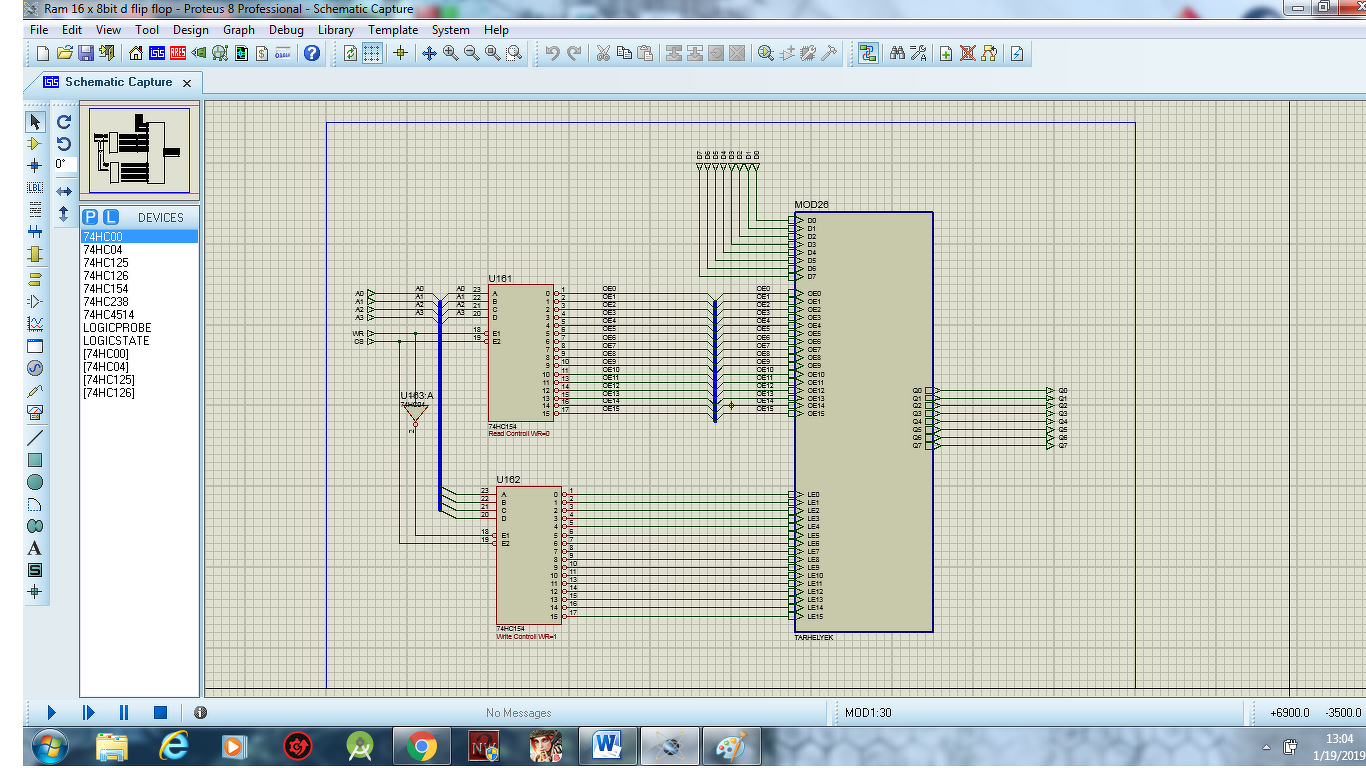This screenshot has width=1366, height=768.
Task: Select the Generator Mode sine wave tool
Action: pyautogui.click(x=35, y=368)
